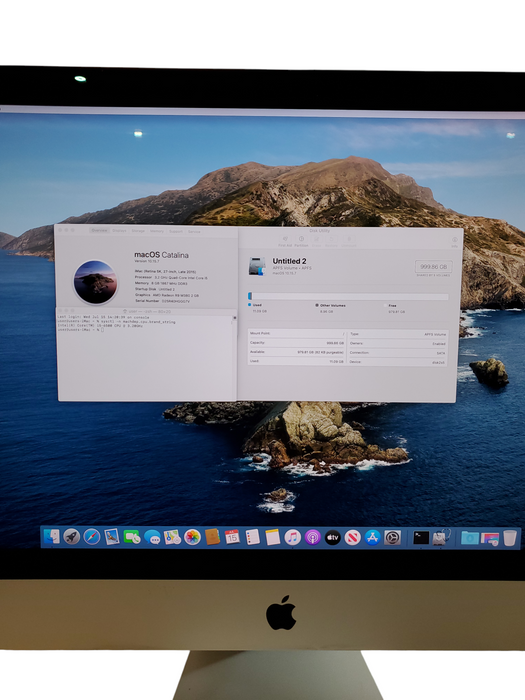Click Unmount in Disk Utility toolbar
The width and height of the screenshot is (525, 700).
click(x=349, y=242)
